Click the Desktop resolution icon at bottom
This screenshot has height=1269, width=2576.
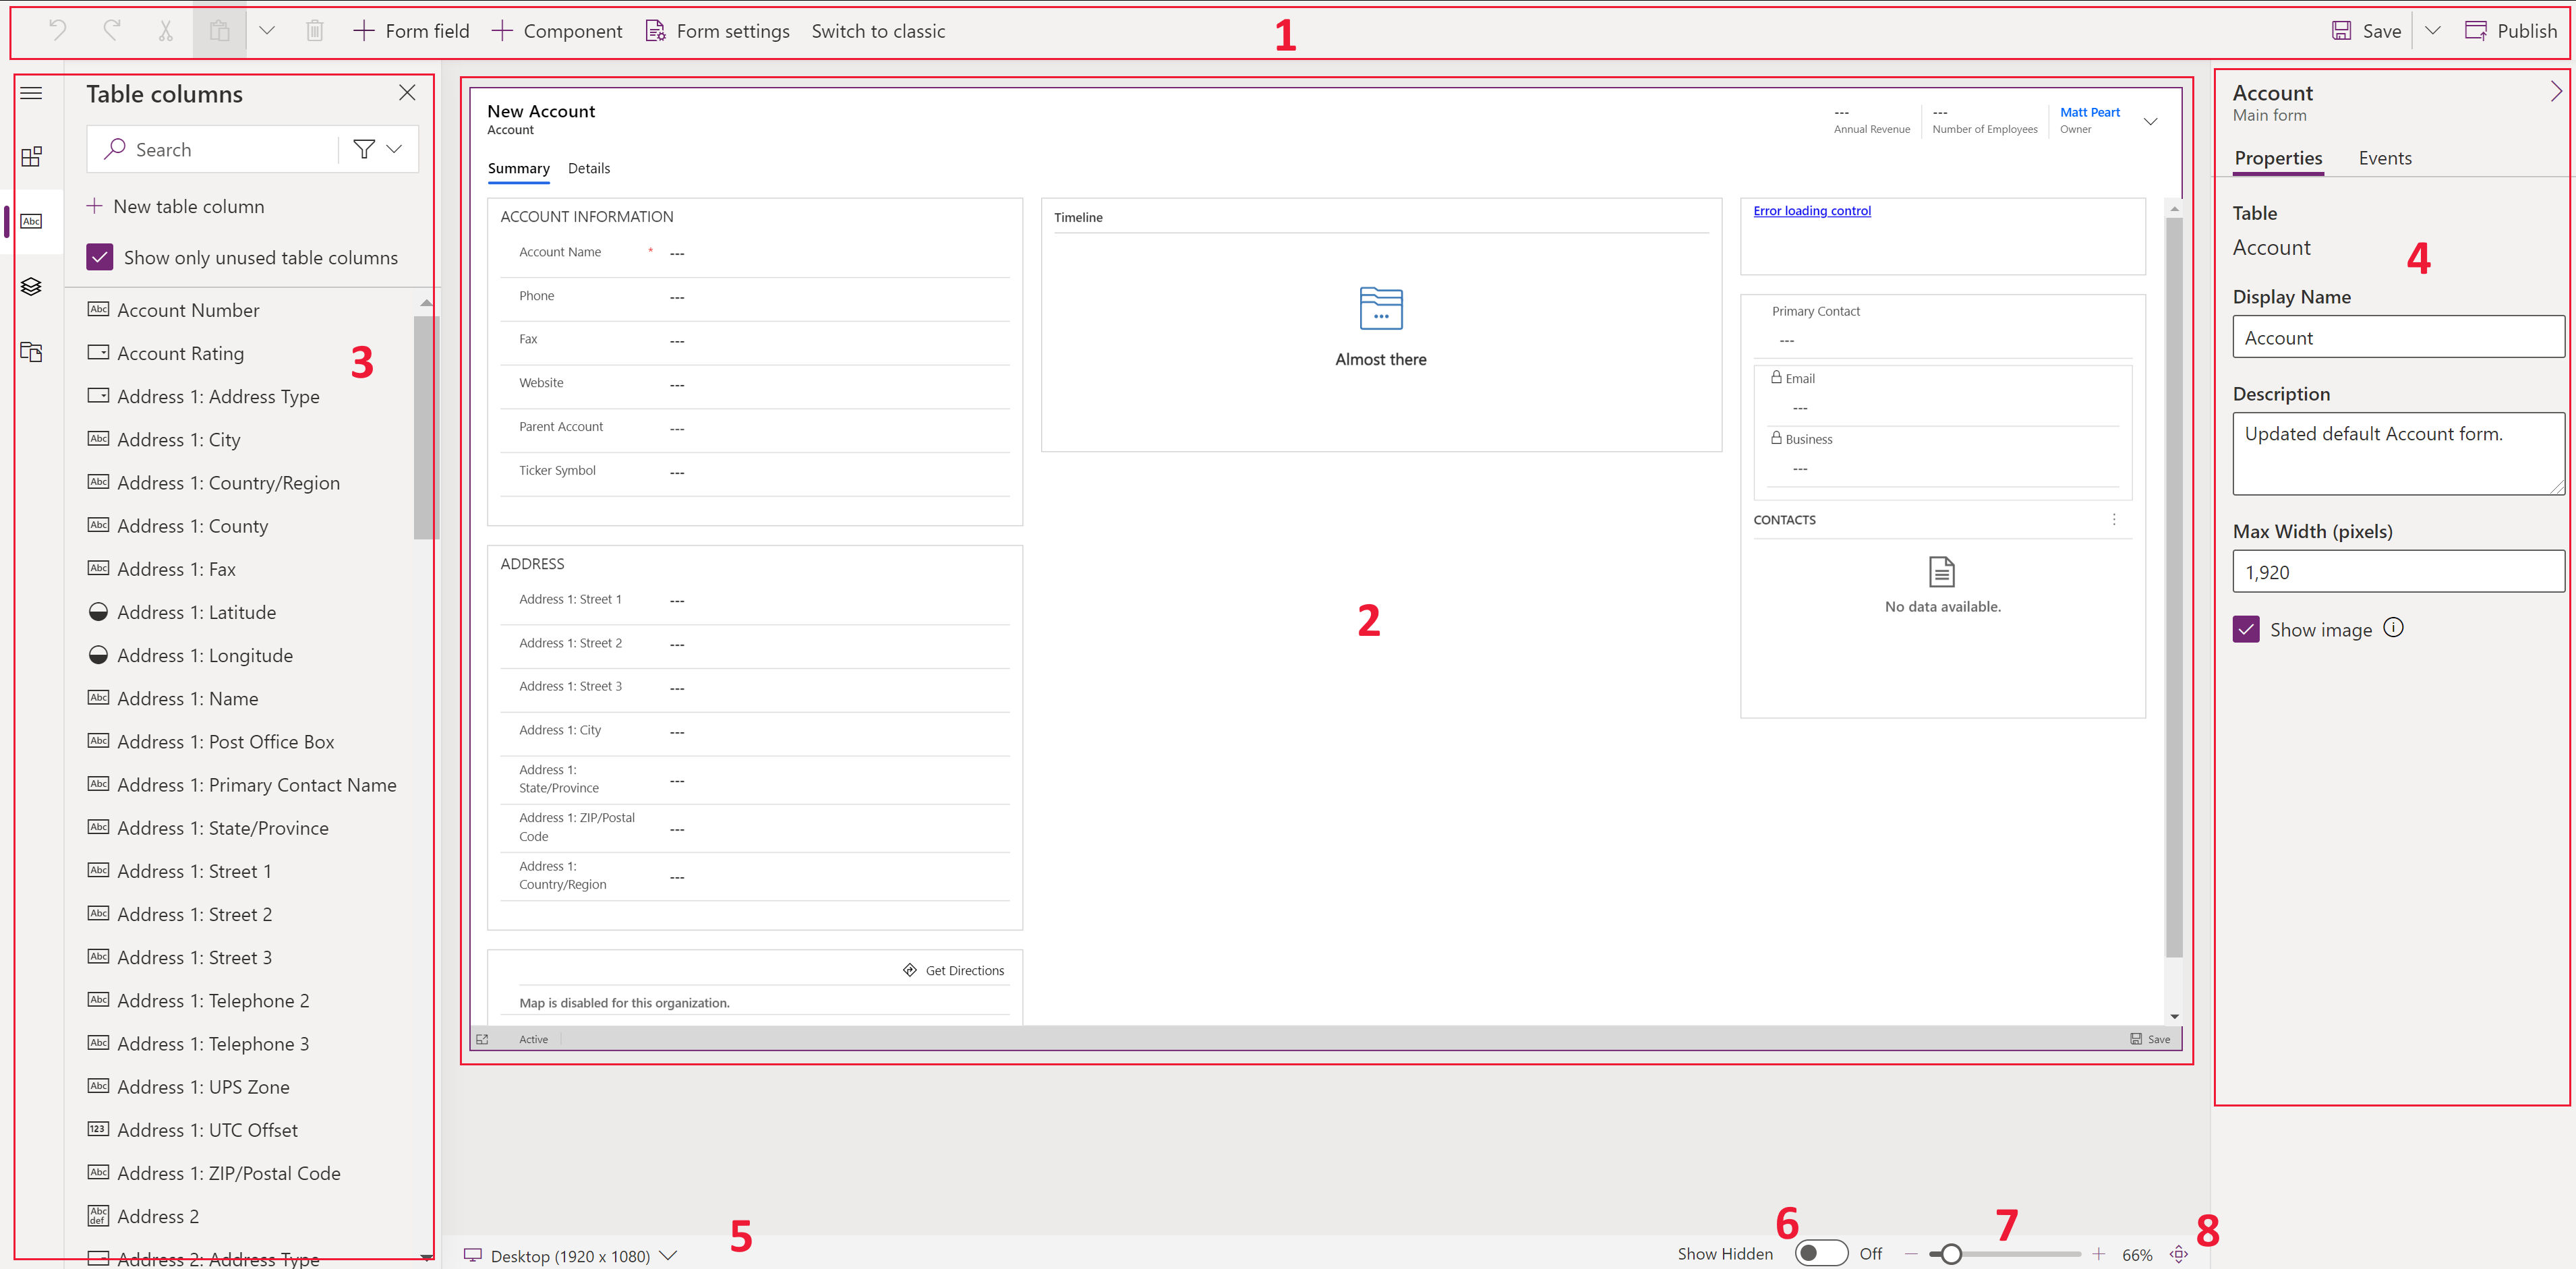point(478,1254)
